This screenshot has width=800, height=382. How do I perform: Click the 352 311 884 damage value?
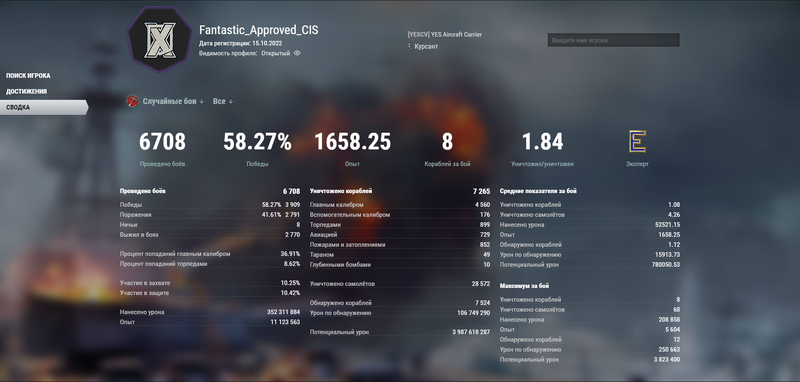[284, 312]
